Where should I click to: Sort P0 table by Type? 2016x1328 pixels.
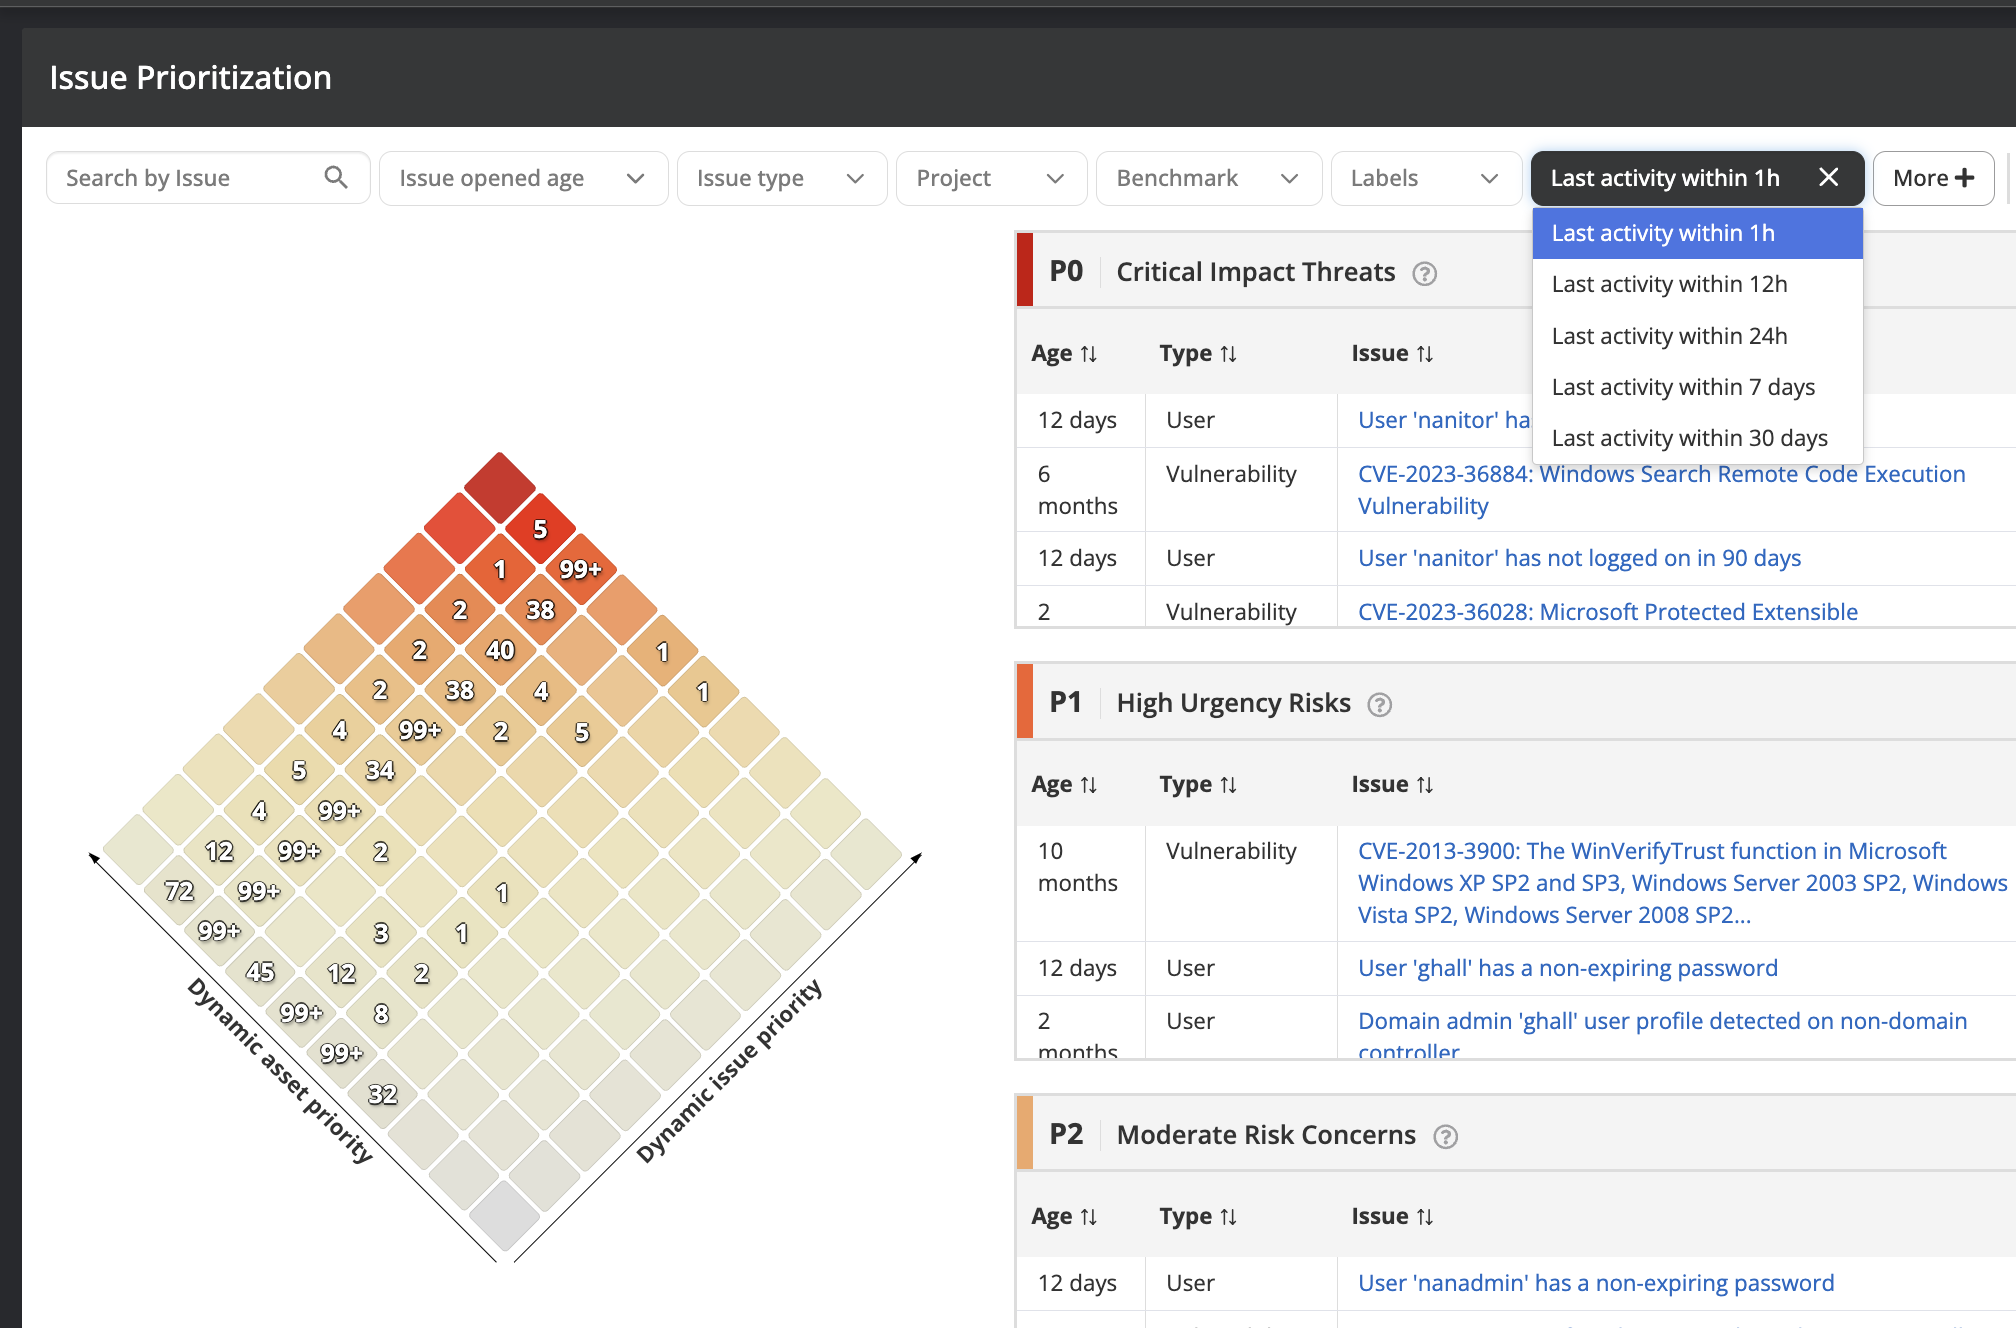coord(1198,354)
